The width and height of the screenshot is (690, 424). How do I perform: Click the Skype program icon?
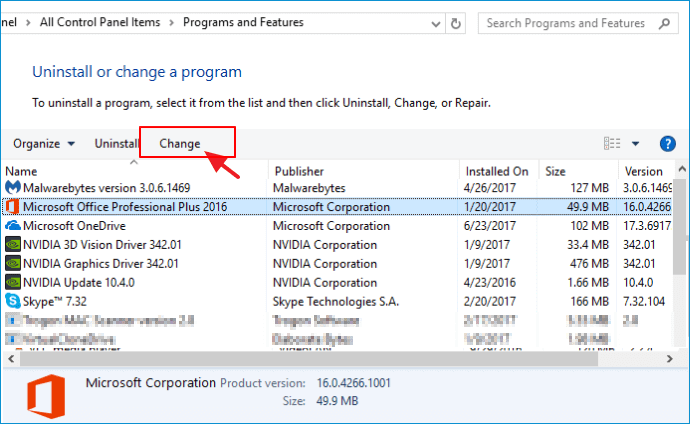coord(13,301)
